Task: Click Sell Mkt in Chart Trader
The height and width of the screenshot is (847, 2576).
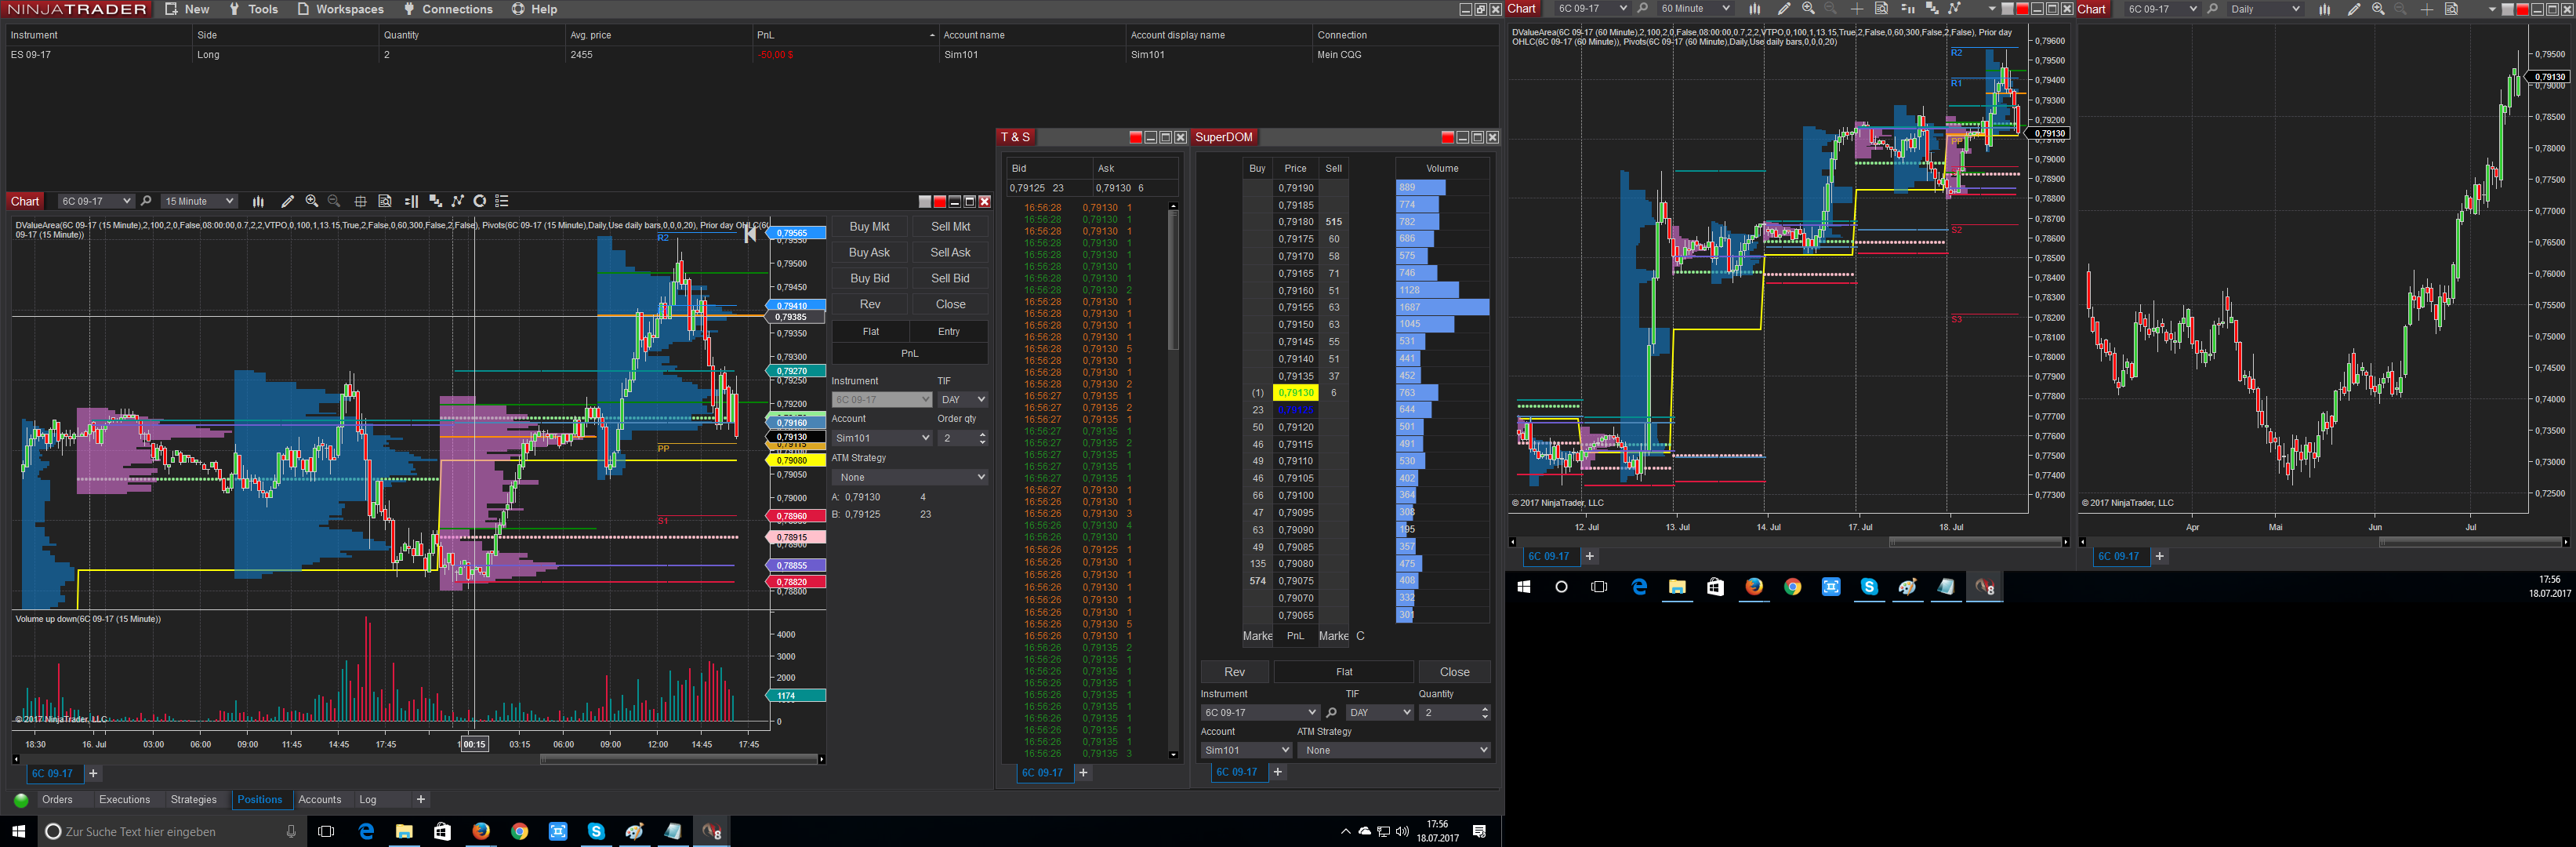Action: coord(950,227)
